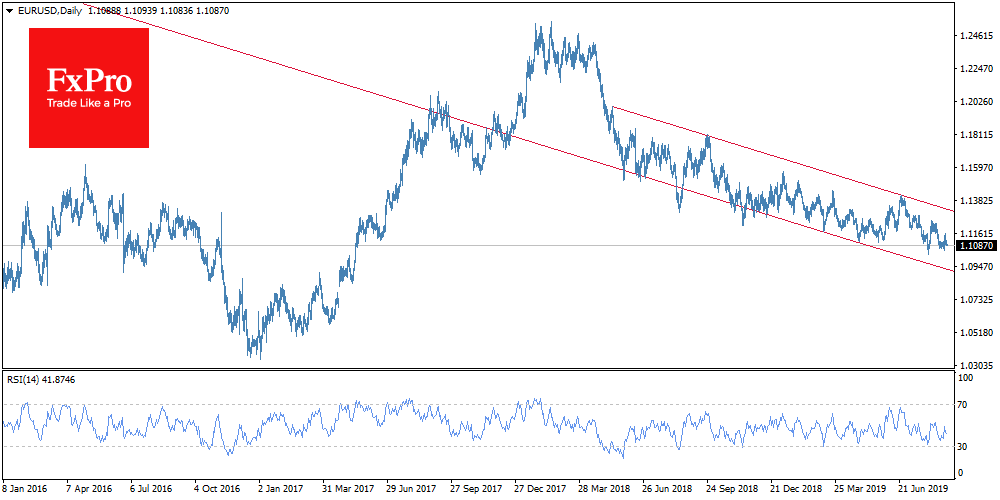Click the triangle arrow beside EURUSD,Daily
The image size is (1000, 500).
(x=7, y=9)
